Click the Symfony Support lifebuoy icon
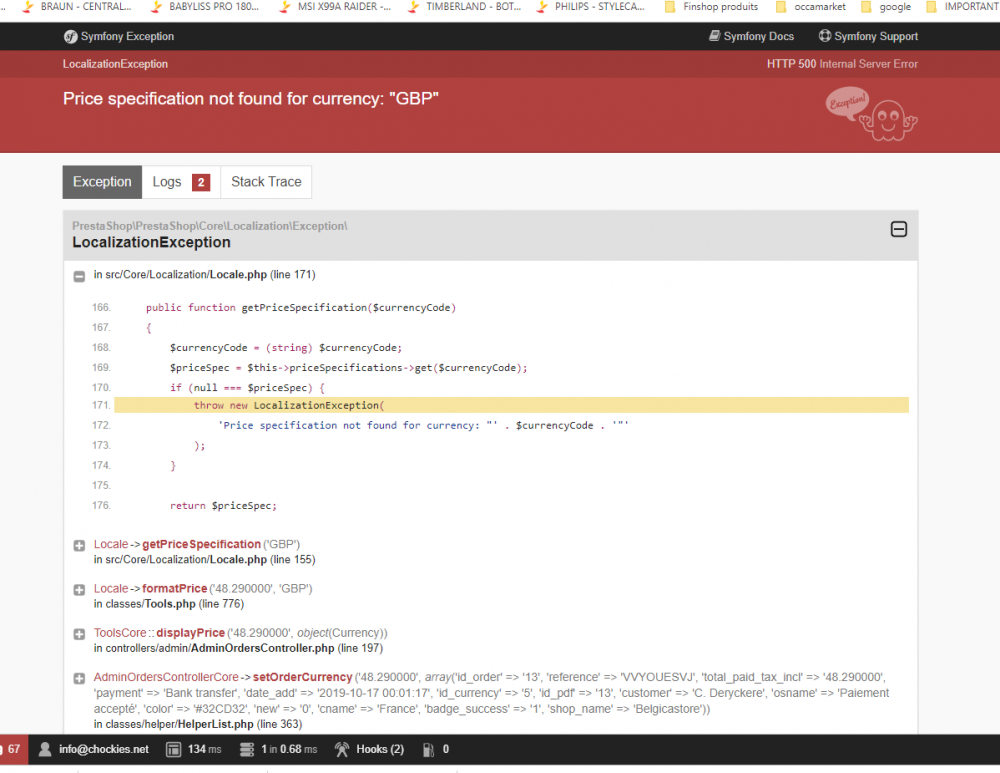 point(825,36)
